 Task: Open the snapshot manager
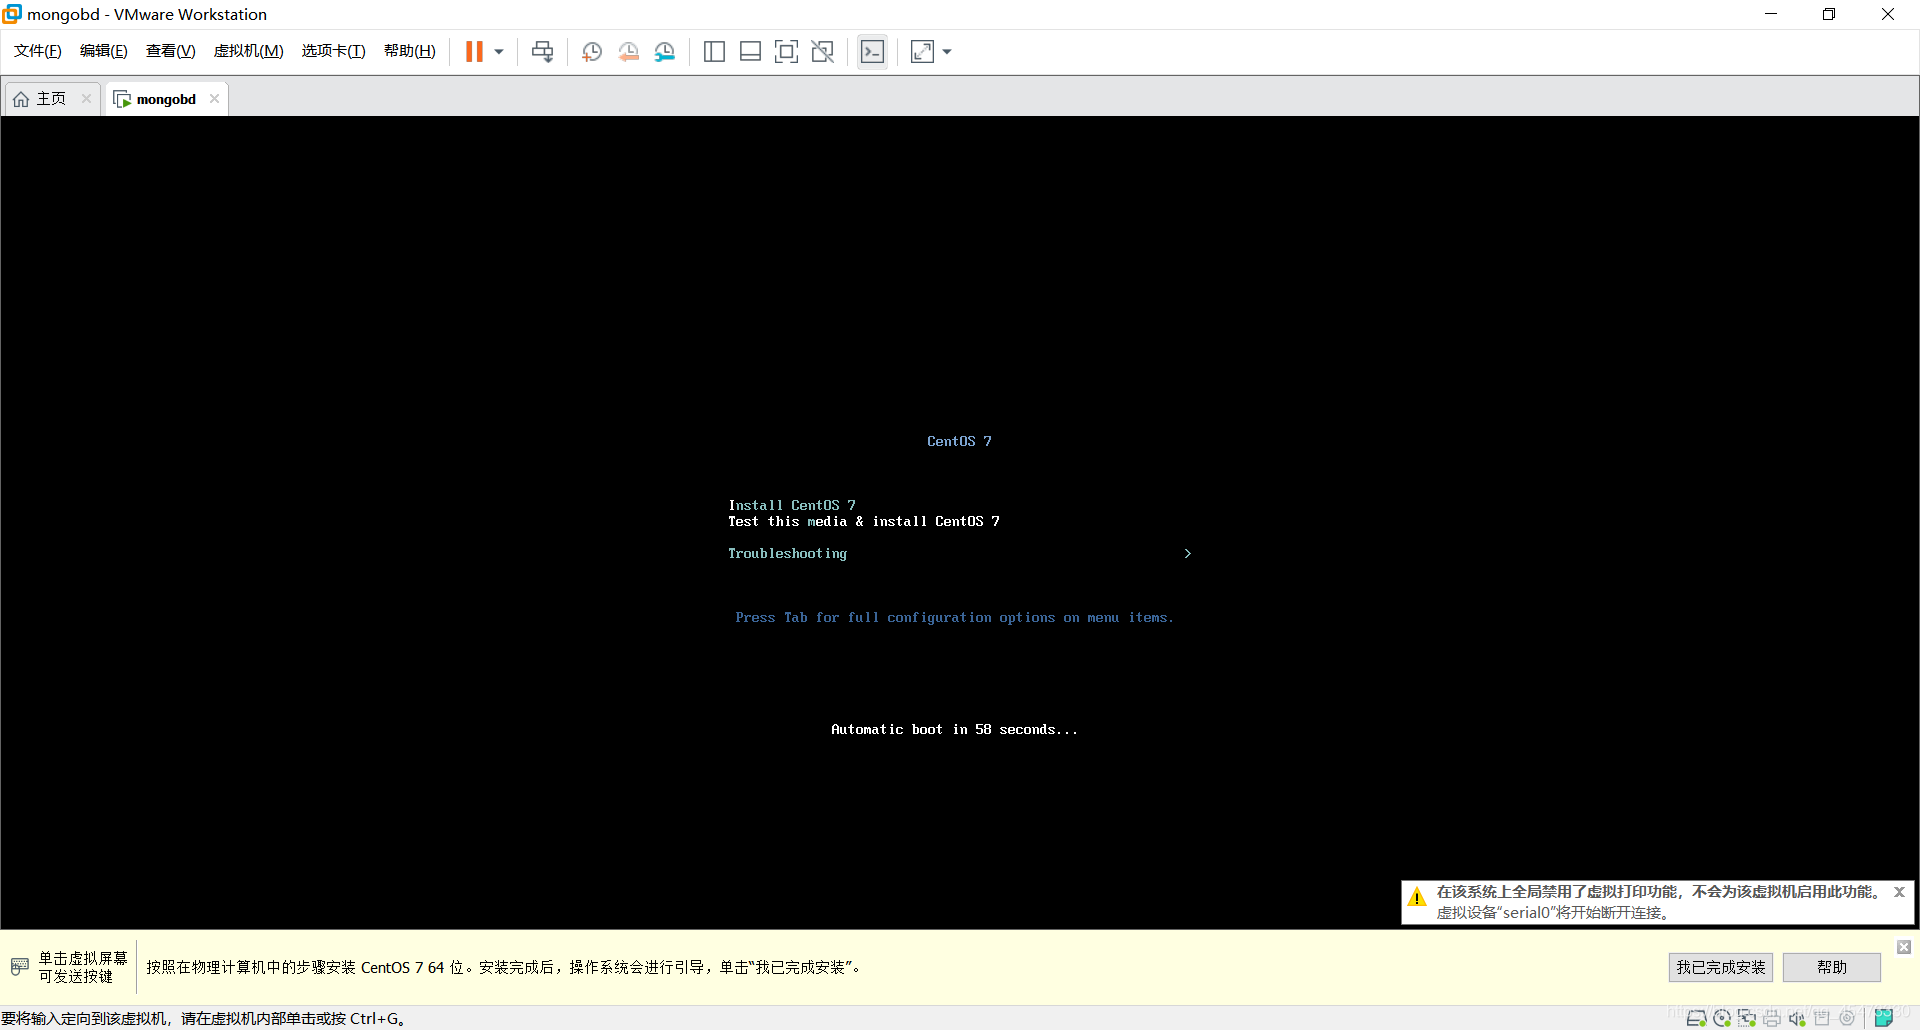point(664,51)
